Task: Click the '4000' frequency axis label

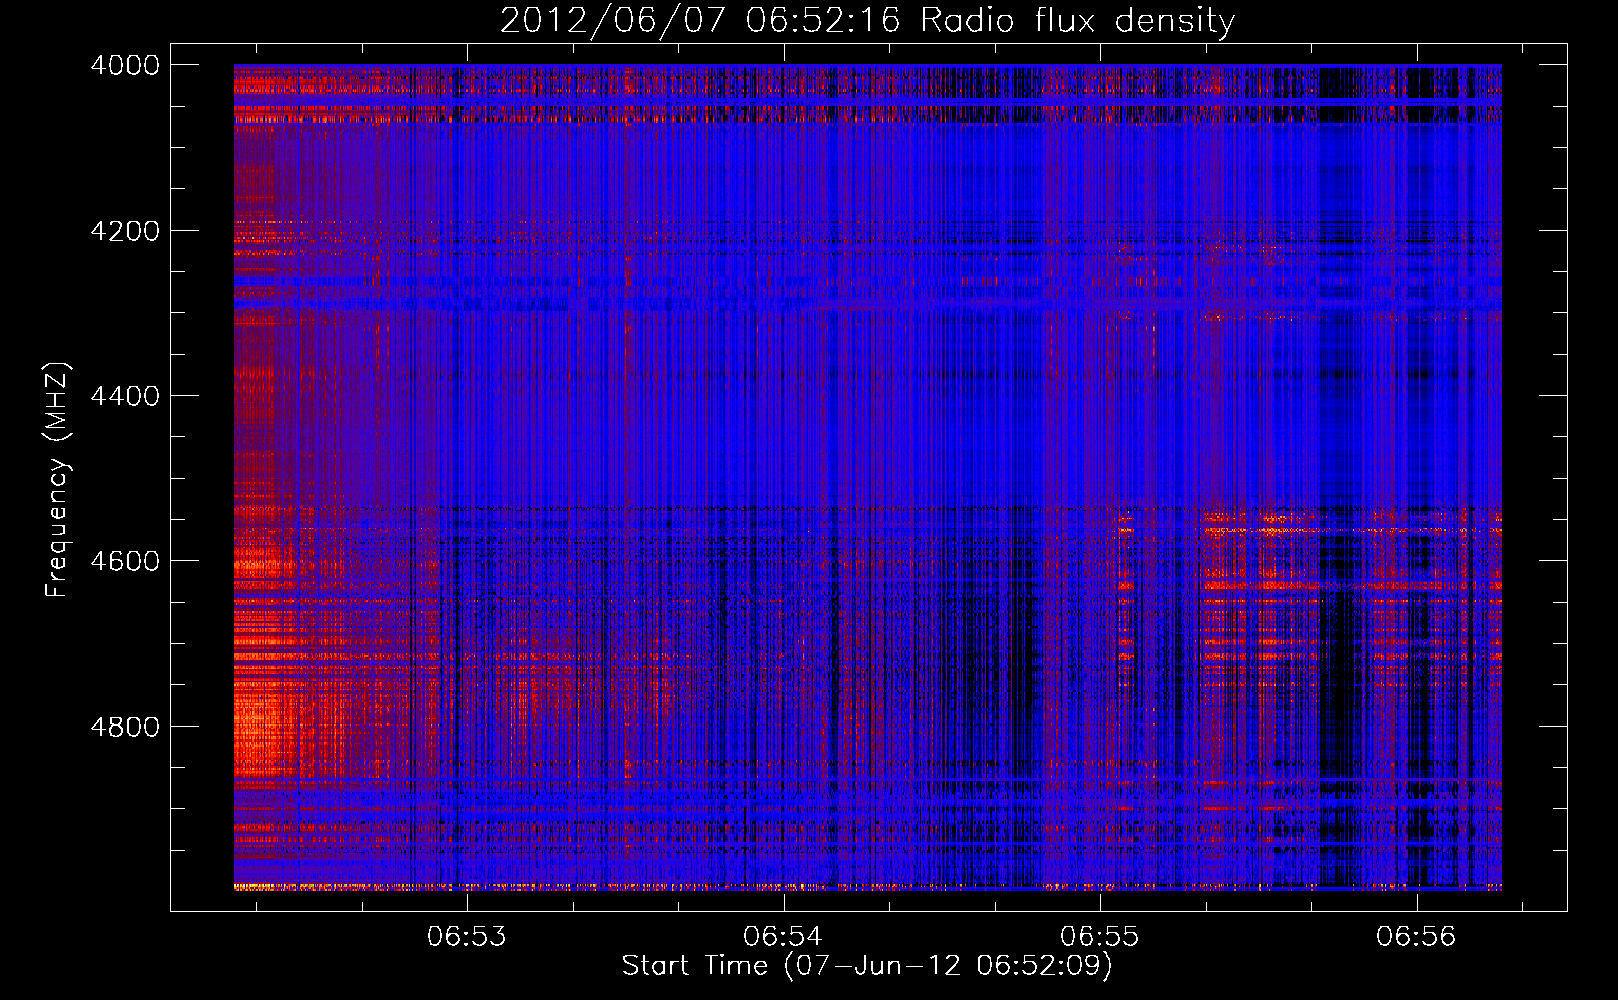Action: (x=125, y=65)
